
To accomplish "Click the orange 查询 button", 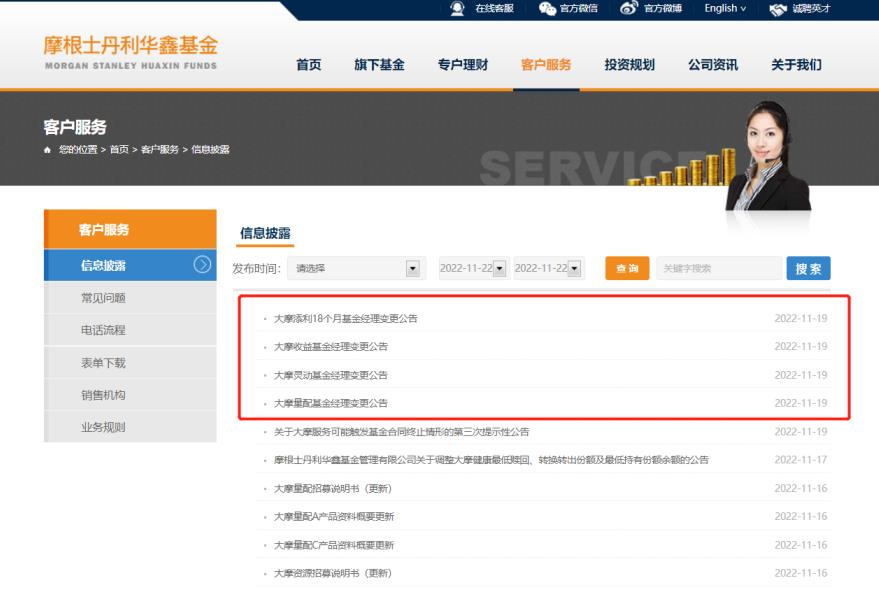I will [627, 268].
